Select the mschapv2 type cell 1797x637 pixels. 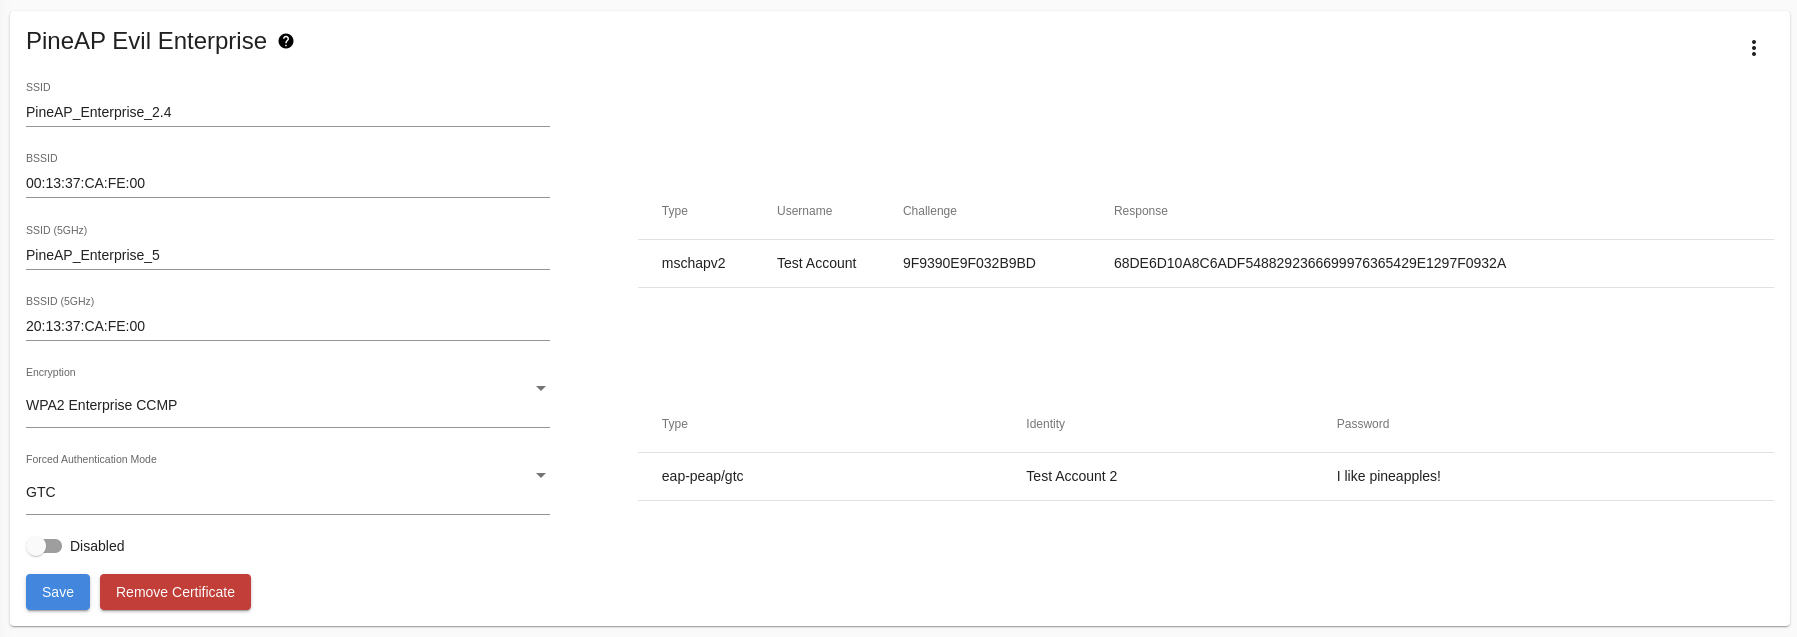[694, 263]
